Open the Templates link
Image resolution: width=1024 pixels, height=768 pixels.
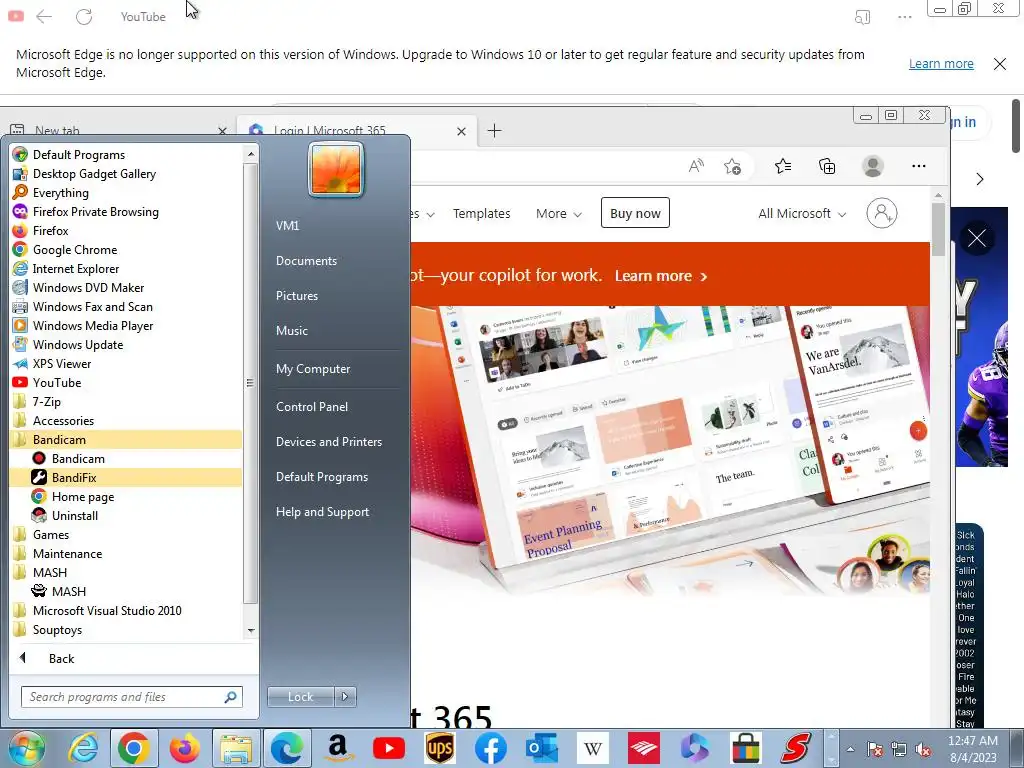[481, 214]
